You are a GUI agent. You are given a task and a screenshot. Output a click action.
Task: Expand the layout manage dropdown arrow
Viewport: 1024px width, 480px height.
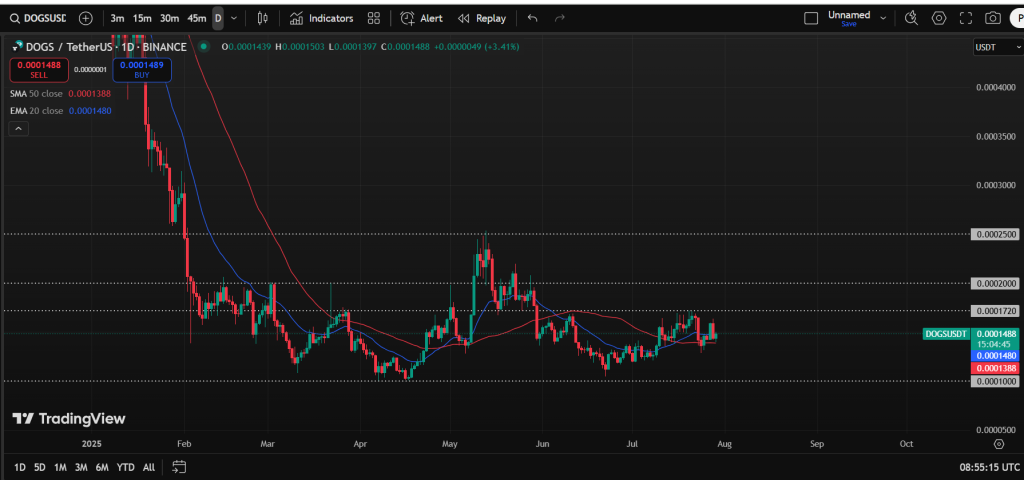(882, 18)
